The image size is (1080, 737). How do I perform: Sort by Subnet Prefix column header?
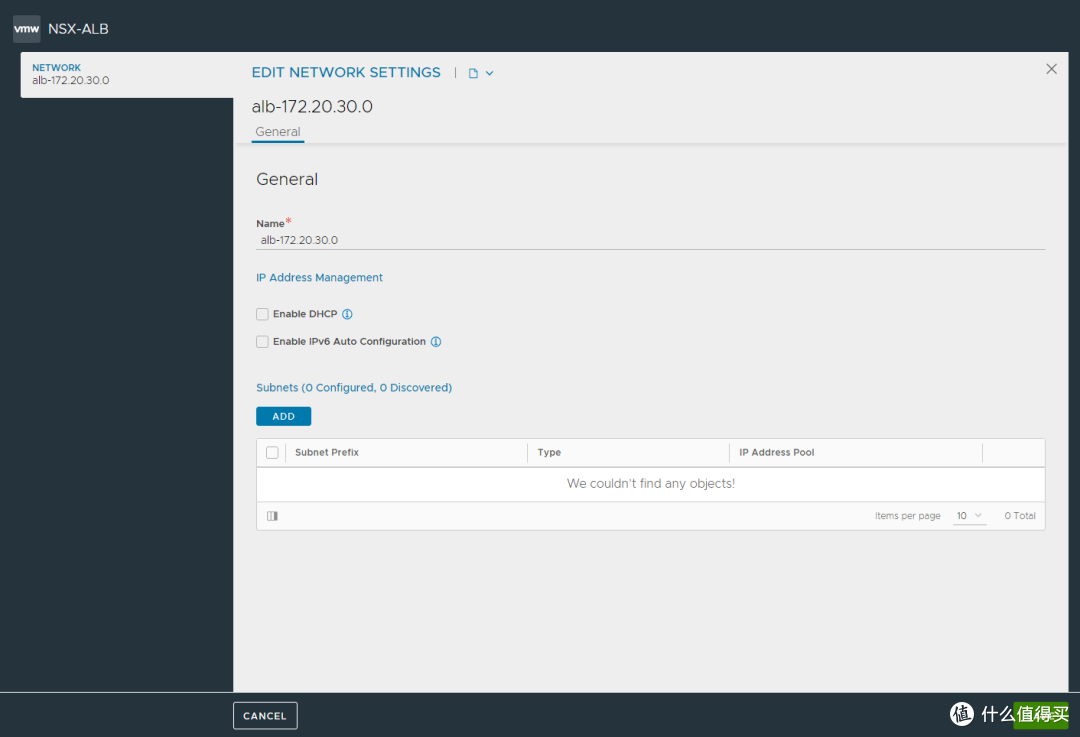326,453
